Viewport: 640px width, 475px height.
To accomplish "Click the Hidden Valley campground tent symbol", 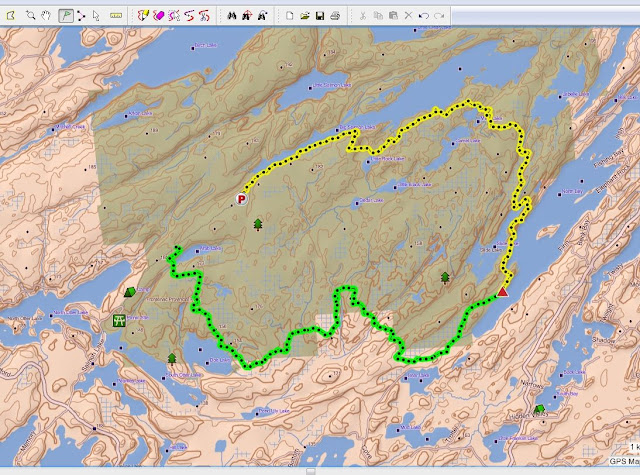I will point(539,408).
